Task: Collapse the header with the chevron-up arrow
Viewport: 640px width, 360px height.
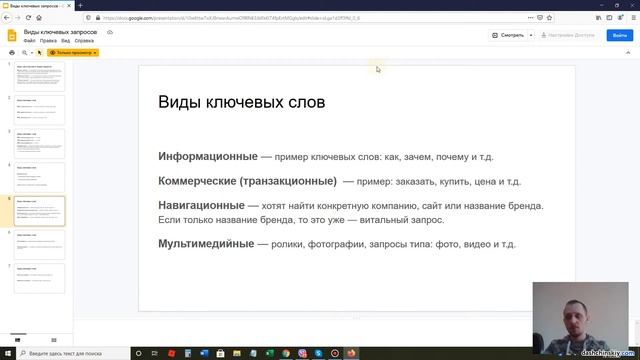Action: (628, 53)
